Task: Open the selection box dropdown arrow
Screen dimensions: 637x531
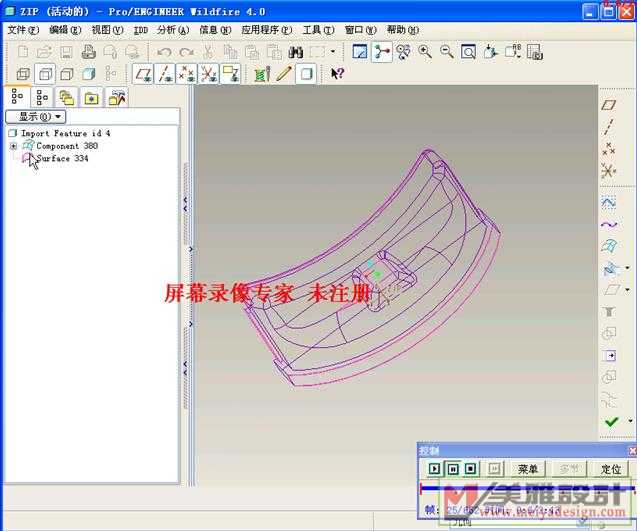Action: (x=333, y=52)
